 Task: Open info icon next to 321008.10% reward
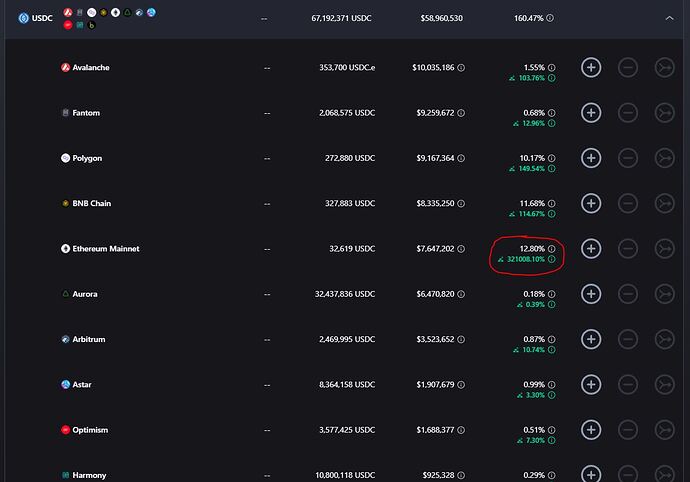[x=551, y=259]
